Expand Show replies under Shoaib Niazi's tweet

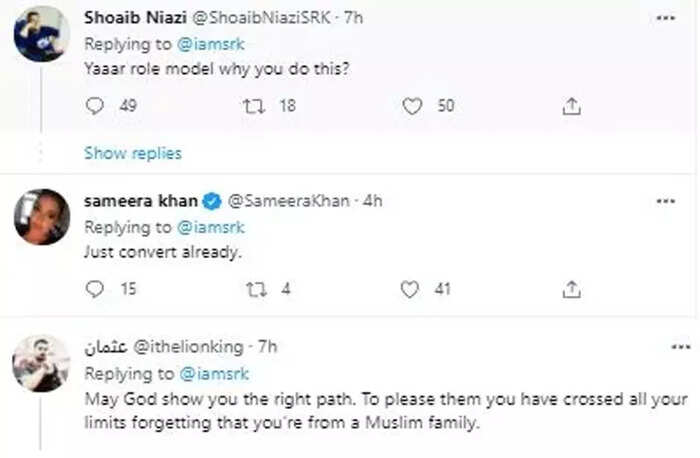(x=133, y=153)
